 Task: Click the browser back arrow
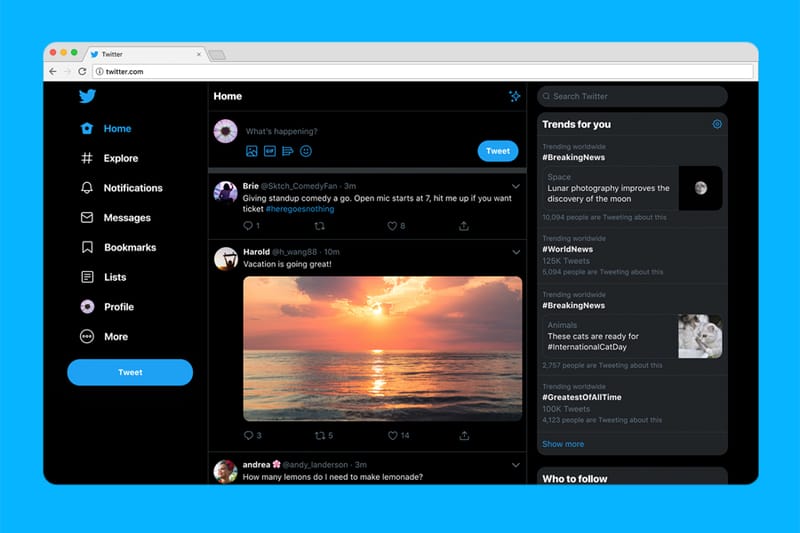53,71
